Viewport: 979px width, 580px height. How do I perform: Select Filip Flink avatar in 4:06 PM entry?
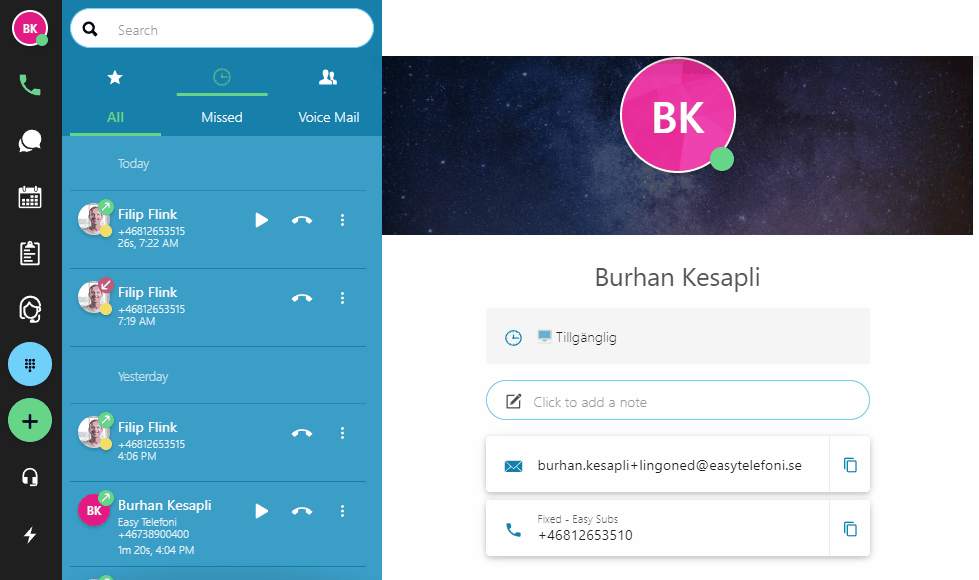94,432
